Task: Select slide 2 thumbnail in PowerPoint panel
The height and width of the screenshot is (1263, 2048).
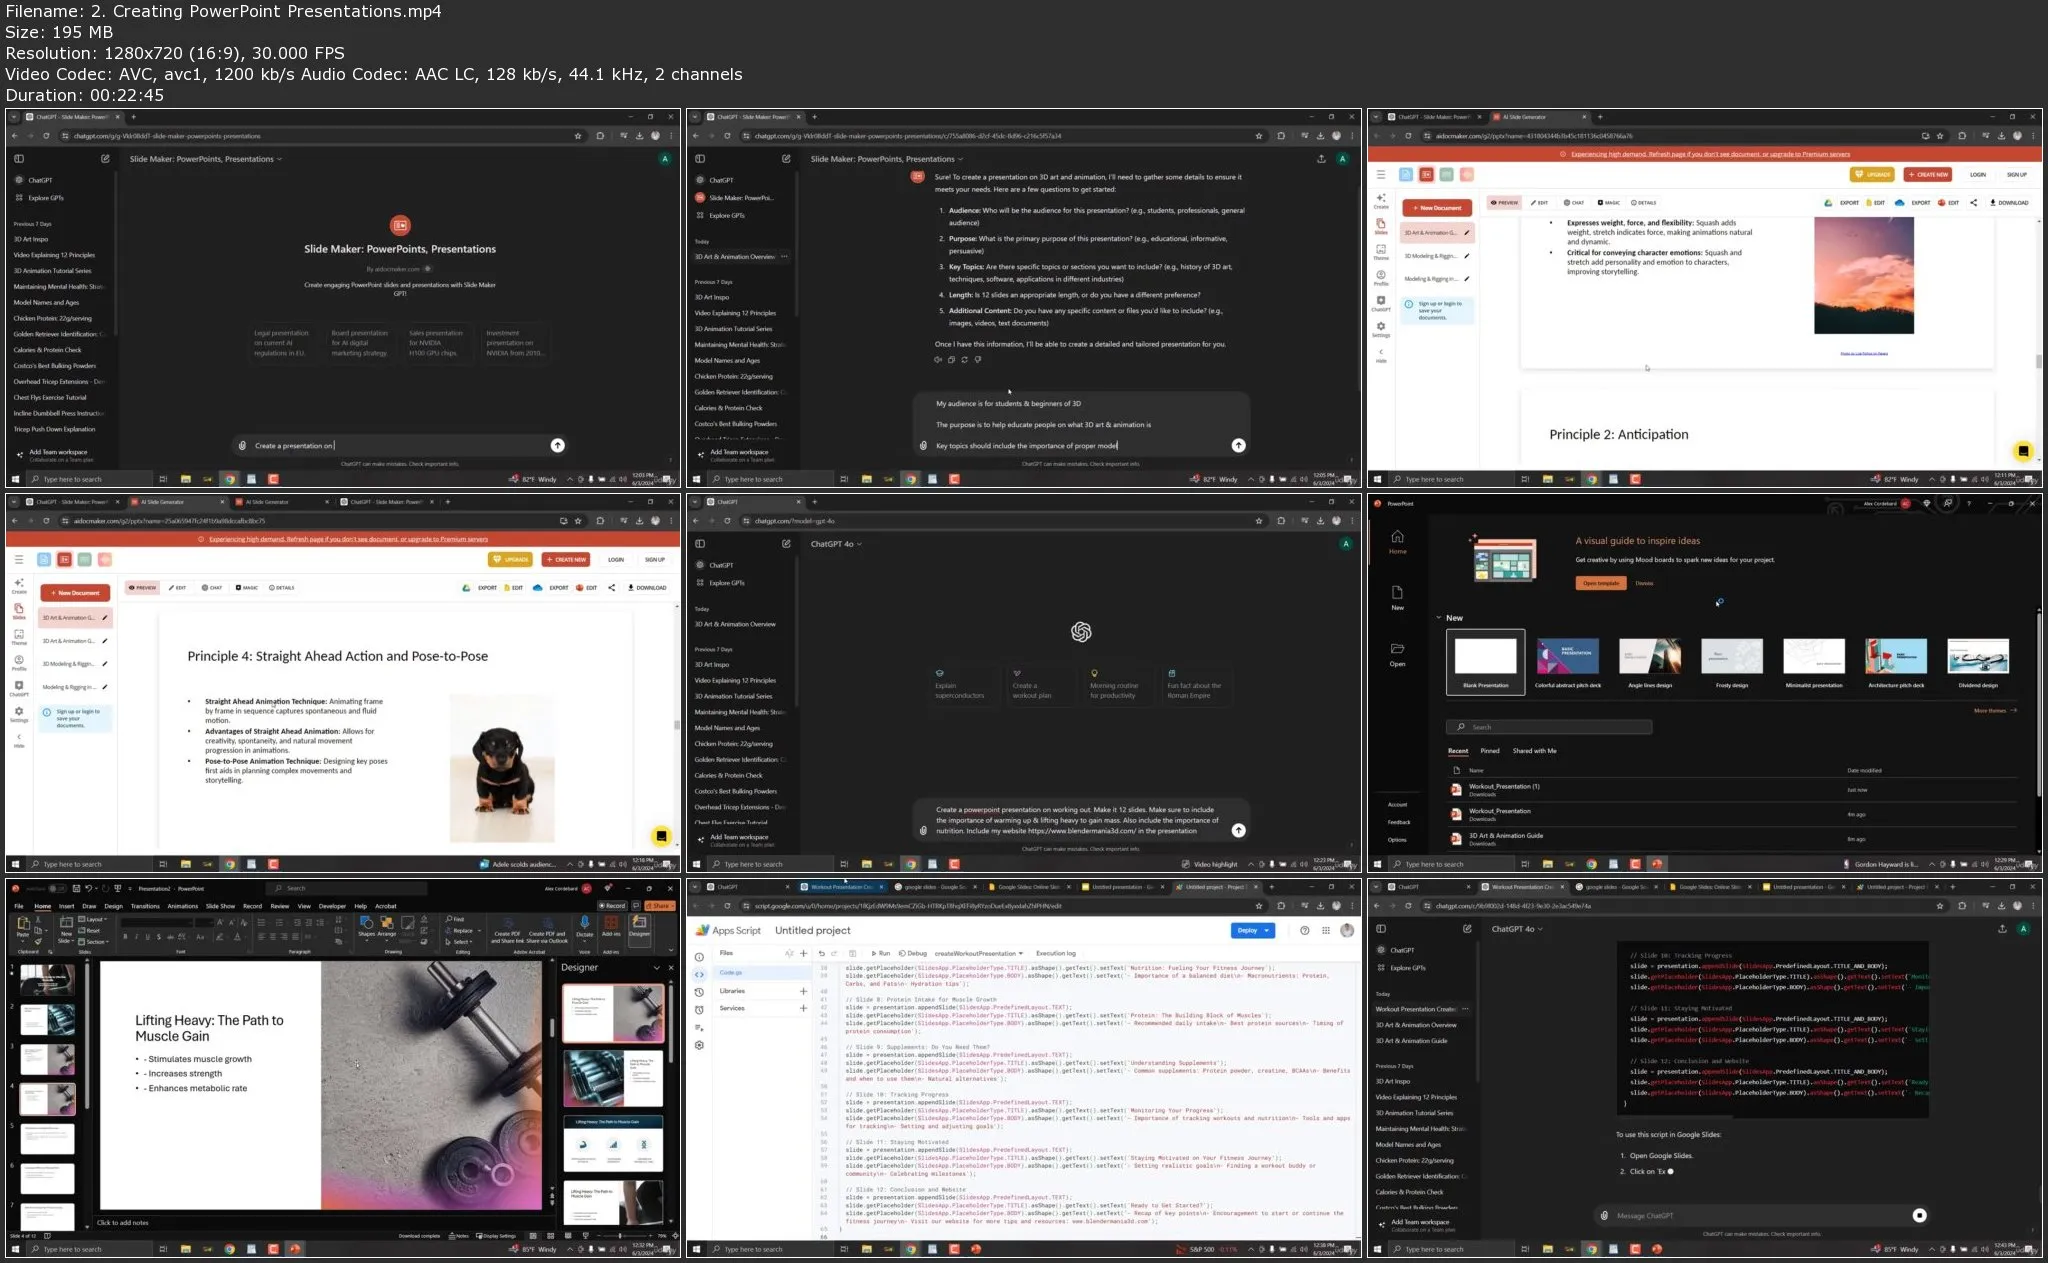Action: [47, 1020]
